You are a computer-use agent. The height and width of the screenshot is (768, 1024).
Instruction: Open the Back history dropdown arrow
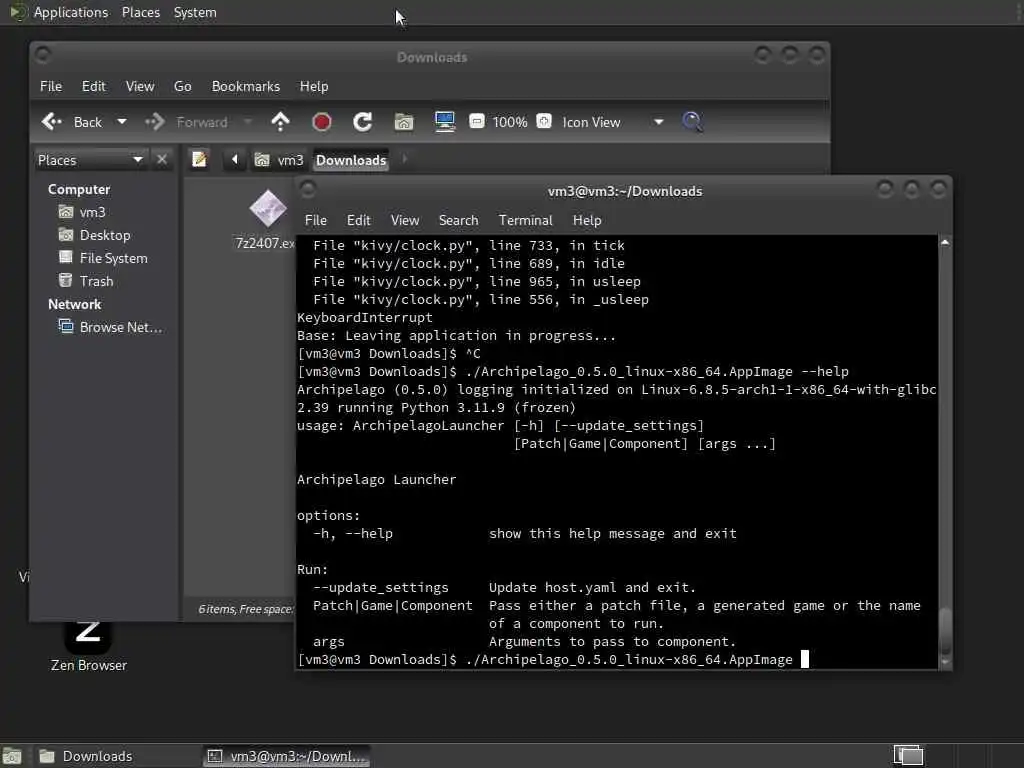point(121,121)
